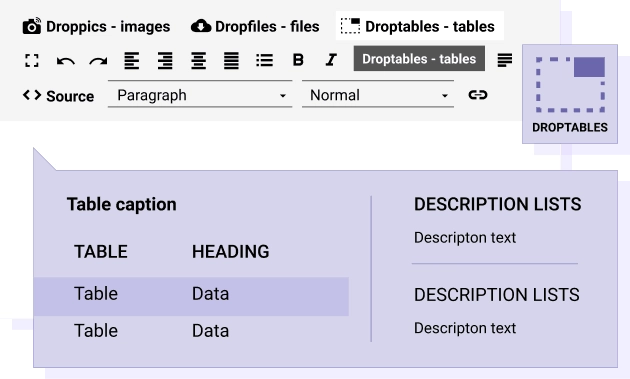
Task: Click 'Data' in the highlighted row
Action: point(211,294)
